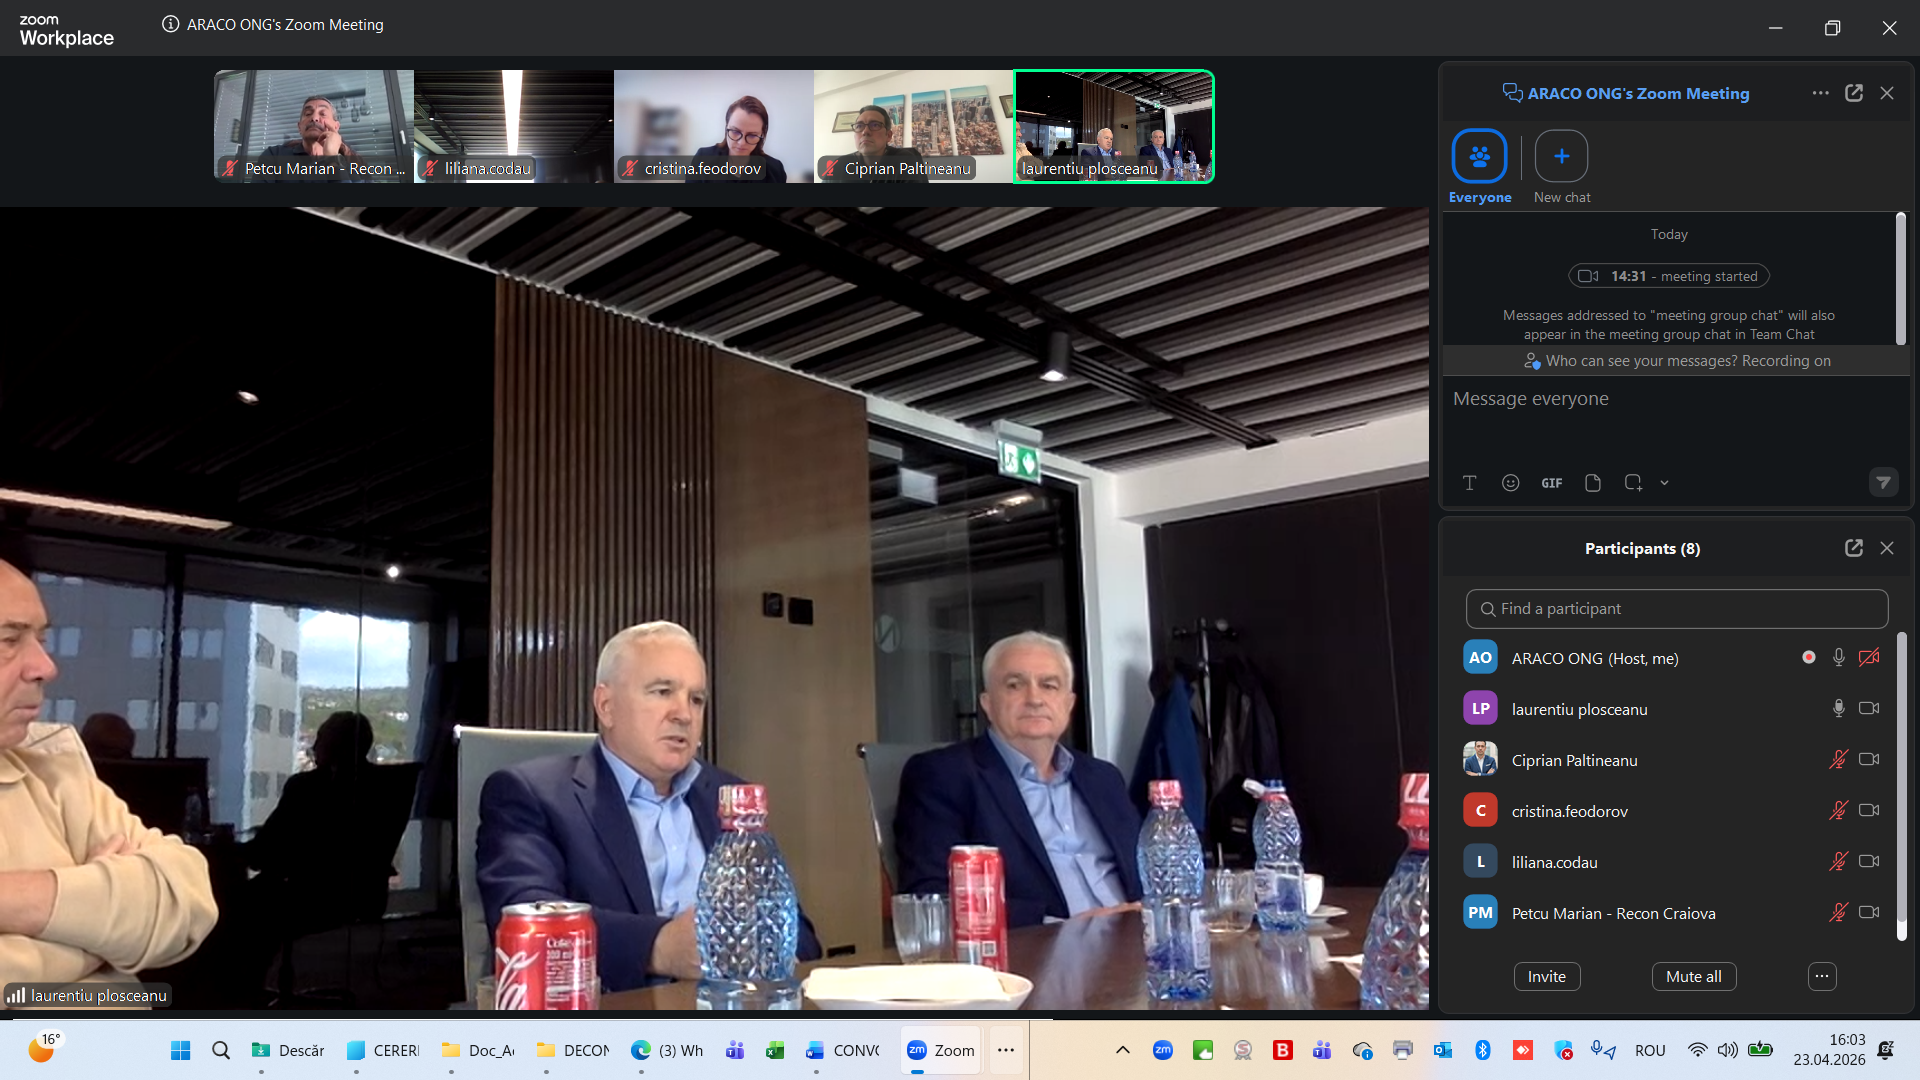The width and height of the screenshot is (1920, 1080).
Task: Toggle ARACO ONG host video camera
Action: click(x=1869, y=658)
